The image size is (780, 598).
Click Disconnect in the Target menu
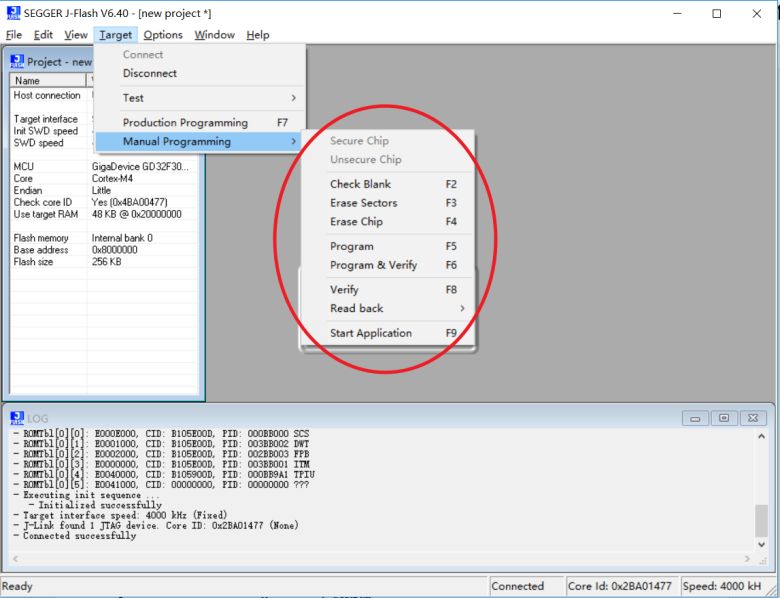[150, 74]
